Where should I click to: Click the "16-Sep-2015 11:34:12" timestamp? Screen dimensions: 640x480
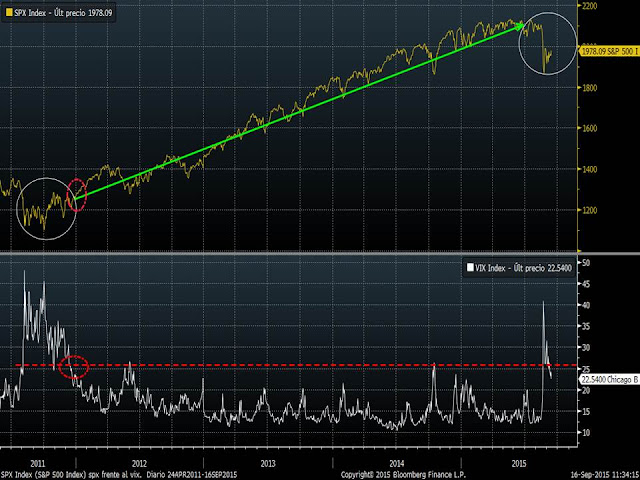pyautogui.click(x=606, y=476)
